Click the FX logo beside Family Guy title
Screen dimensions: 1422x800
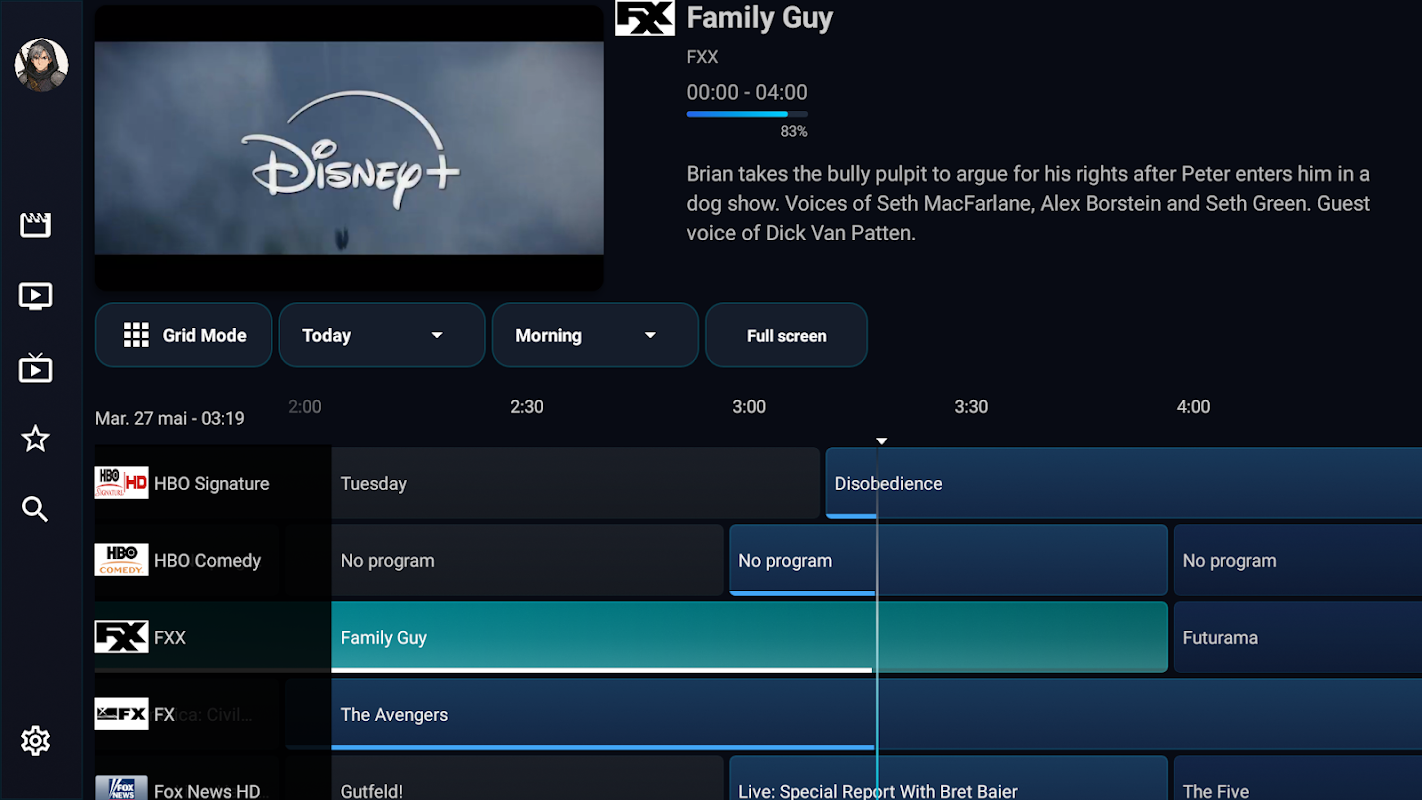pyautogui.click(x=645, y=18)
